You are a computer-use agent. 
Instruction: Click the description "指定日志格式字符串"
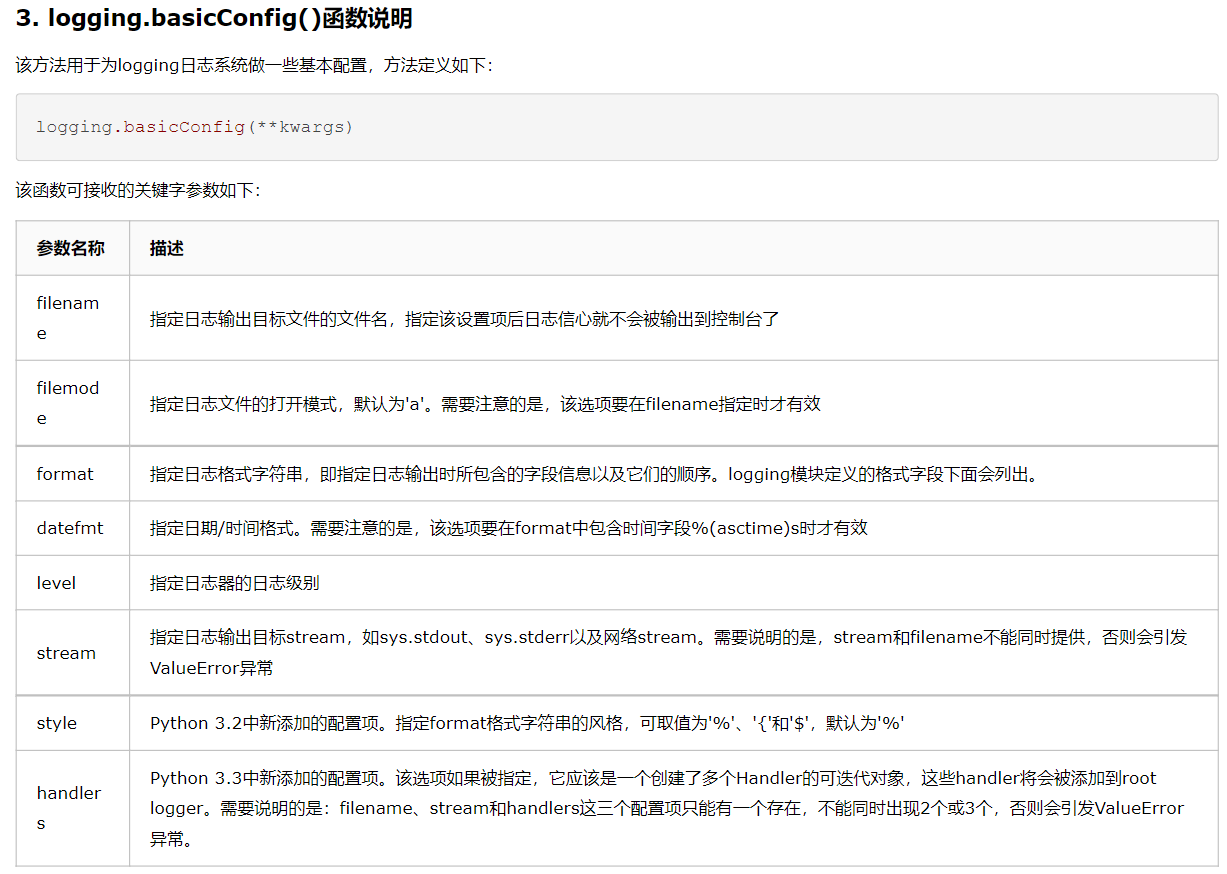pos(227,474)
